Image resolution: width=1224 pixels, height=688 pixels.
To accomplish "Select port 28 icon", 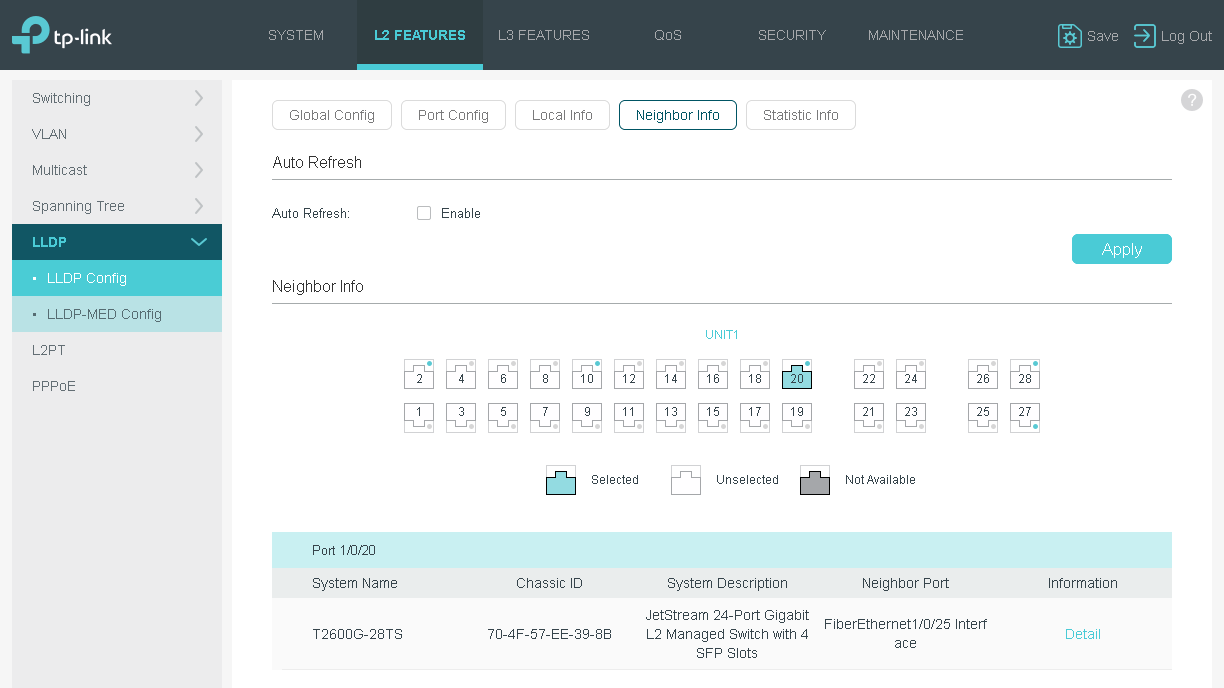I will point(1025,375).
